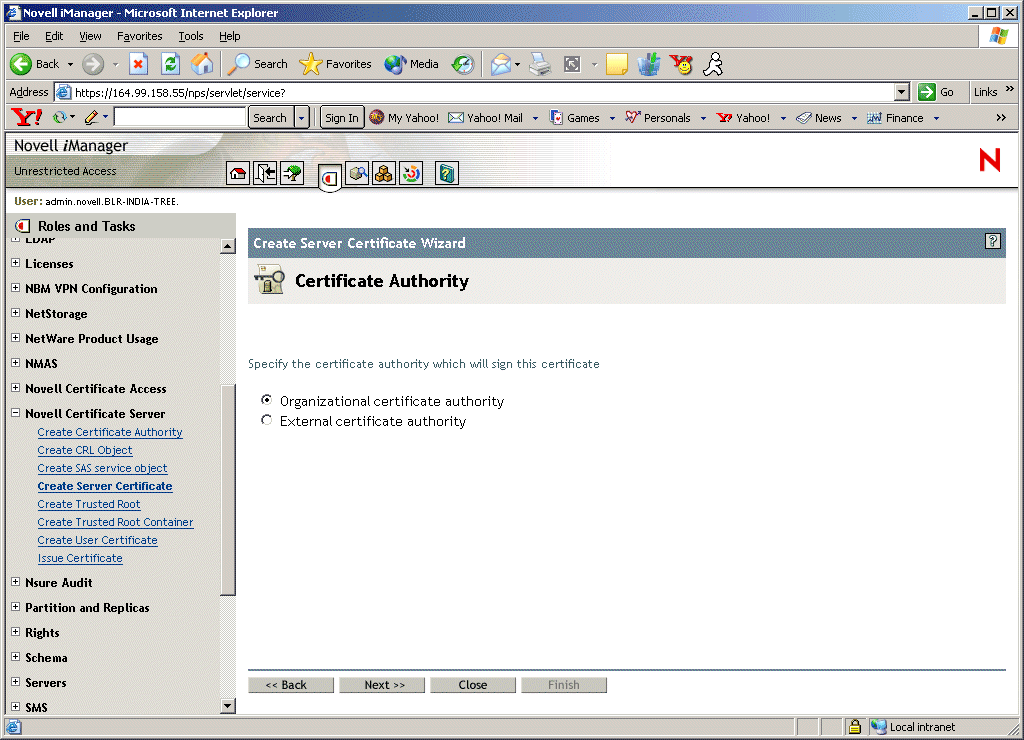Expand the Rights role
This screenshot has height=740, width=1024.
(x=16, y=632)
